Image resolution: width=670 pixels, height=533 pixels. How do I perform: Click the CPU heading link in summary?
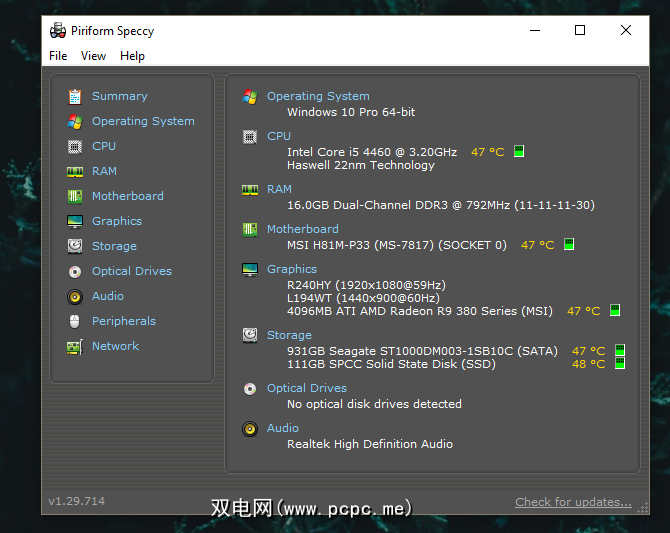[x=279, y=136]
